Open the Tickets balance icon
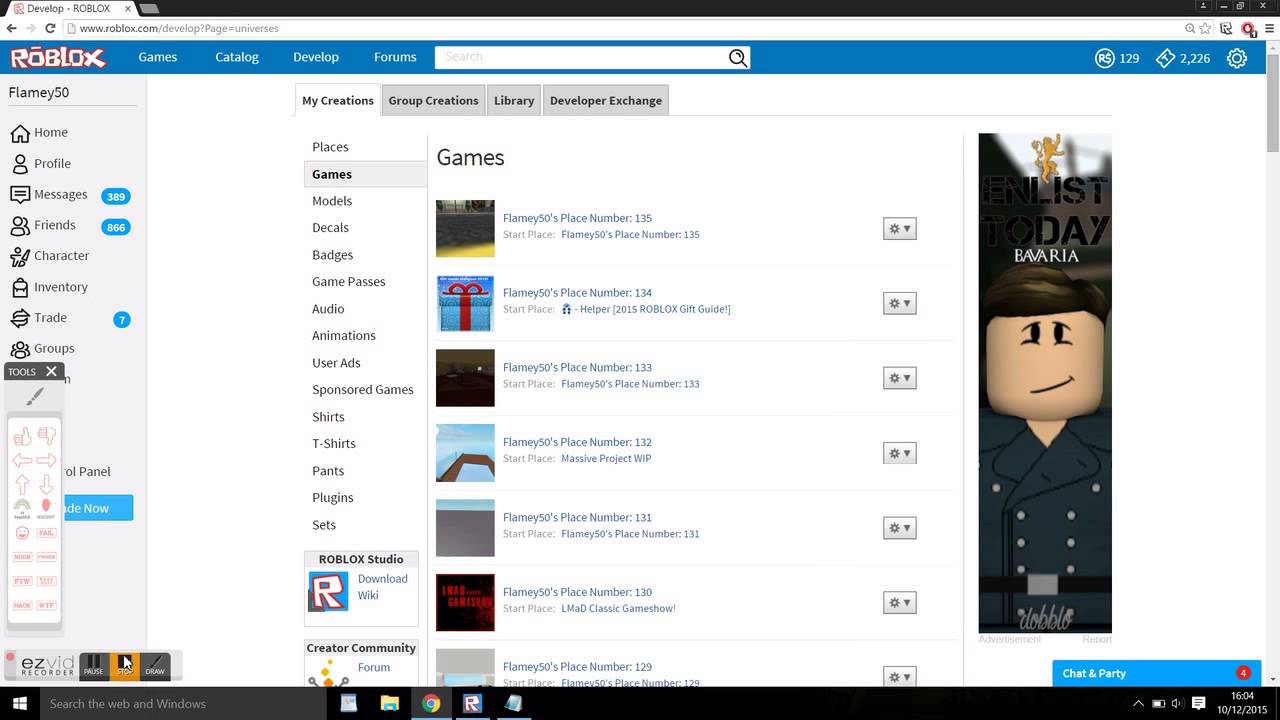The height and width of the screenshot is (720, 1280). [1165, 58]
